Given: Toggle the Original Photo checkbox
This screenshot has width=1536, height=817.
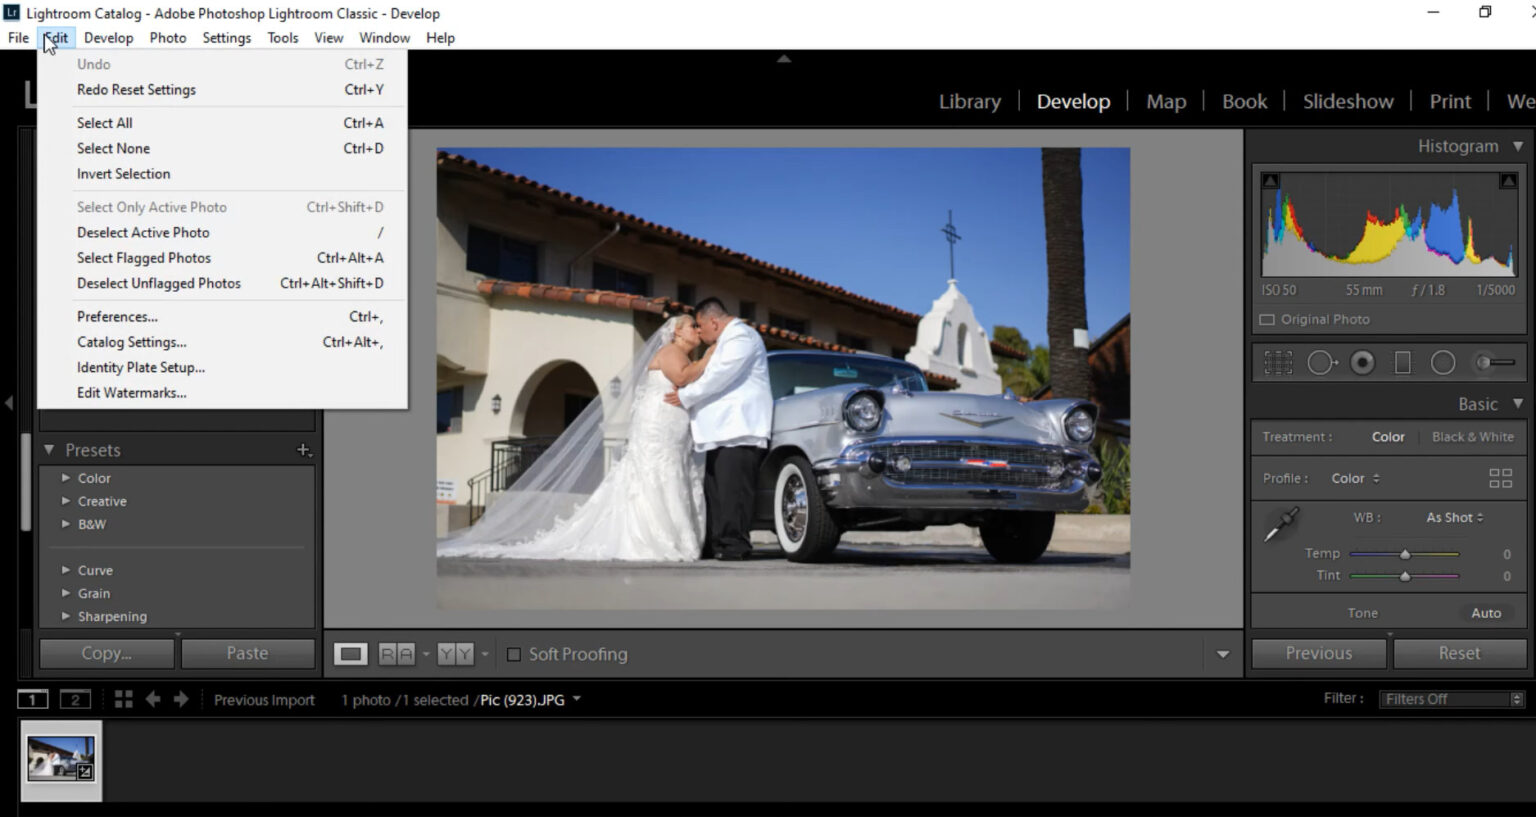Looking at the screenshot, I should [x=1267, y=319].
